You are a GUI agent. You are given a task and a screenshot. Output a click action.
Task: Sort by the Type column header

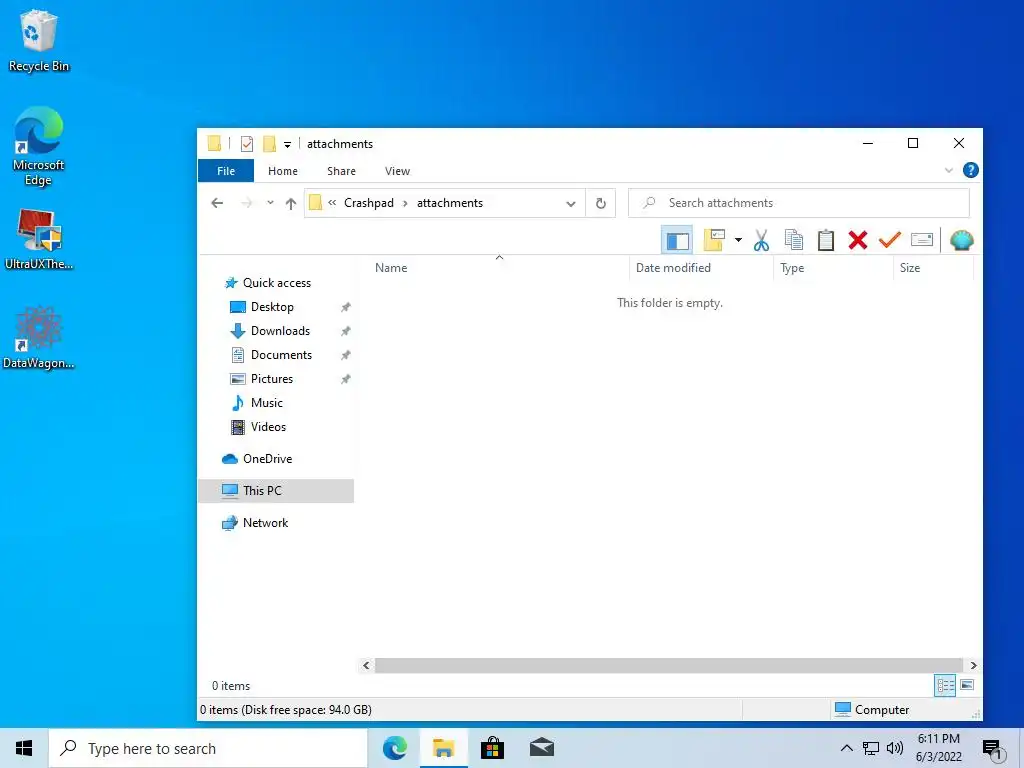click(792, 268)
